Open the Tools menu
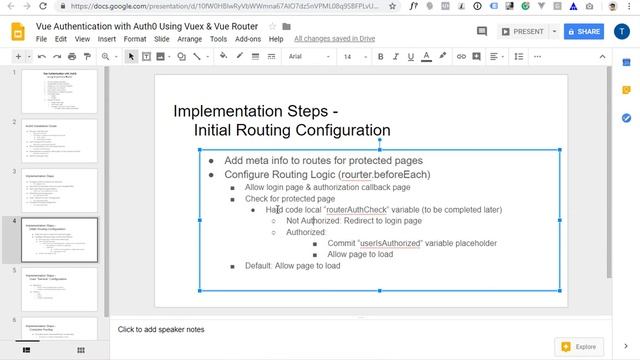The width and height of the screenshot is (640, 360). click(x=218, y=39)
